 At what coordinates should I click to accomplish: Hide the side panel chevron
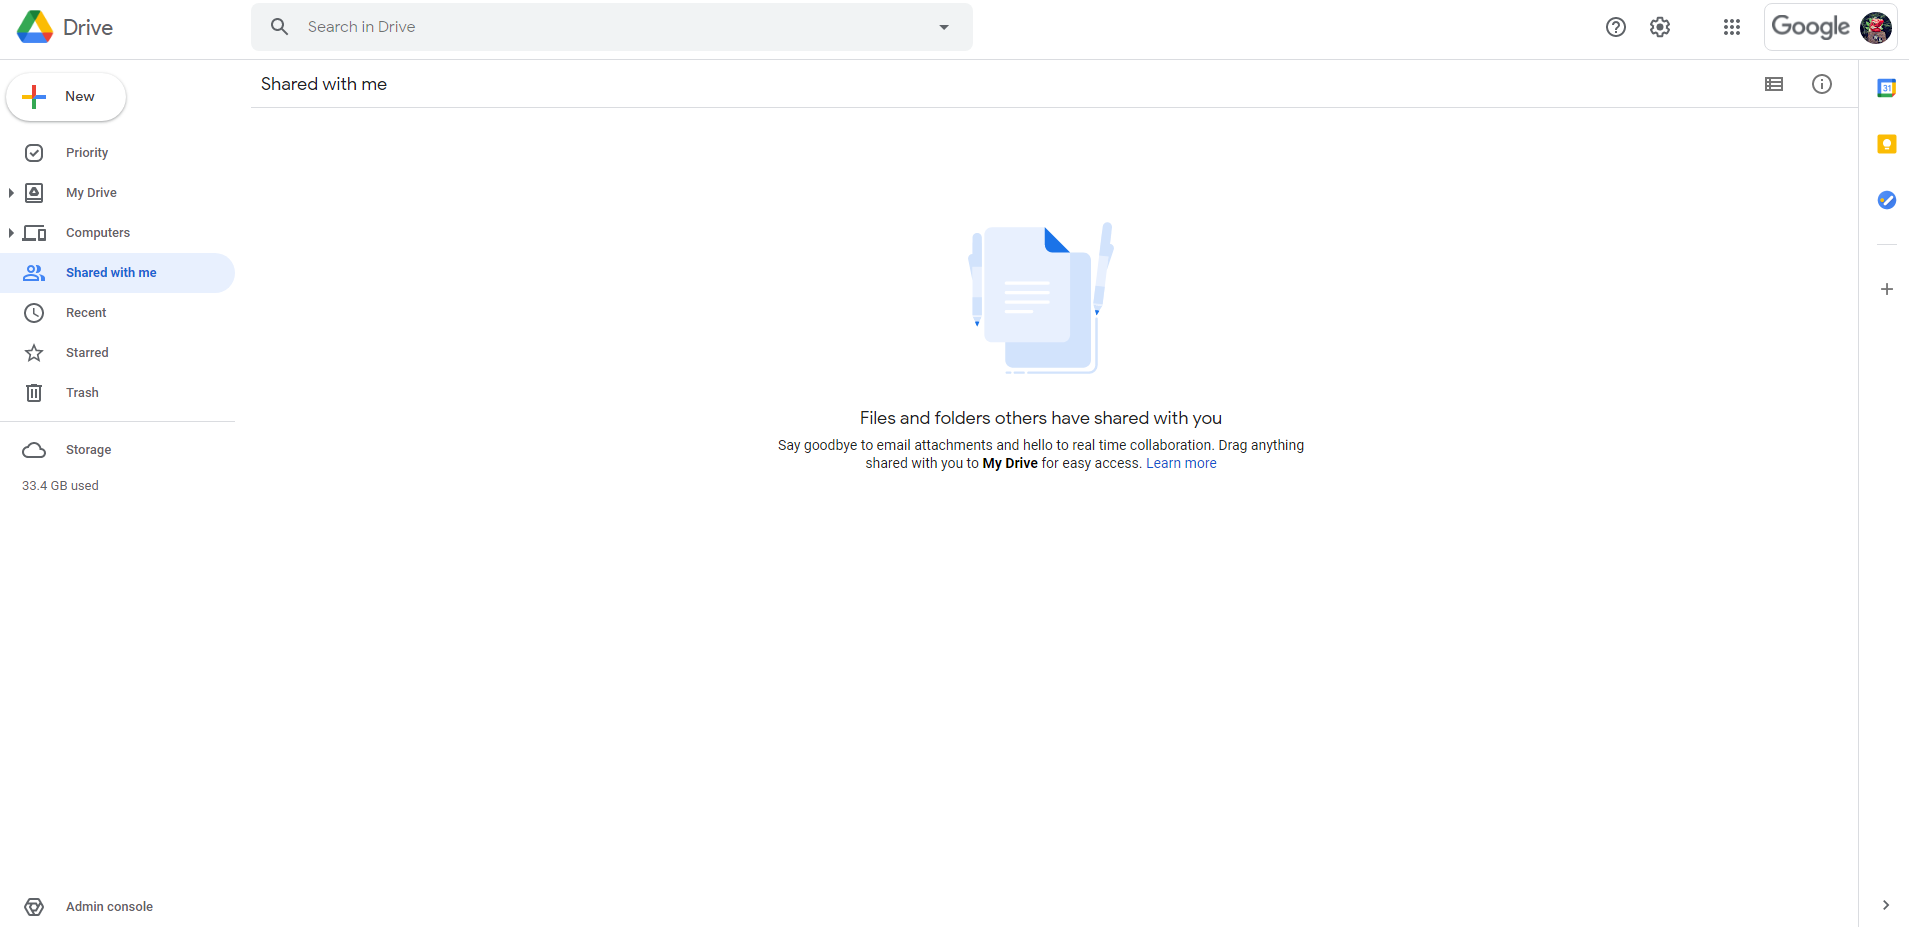click(x=1886, y=905)
